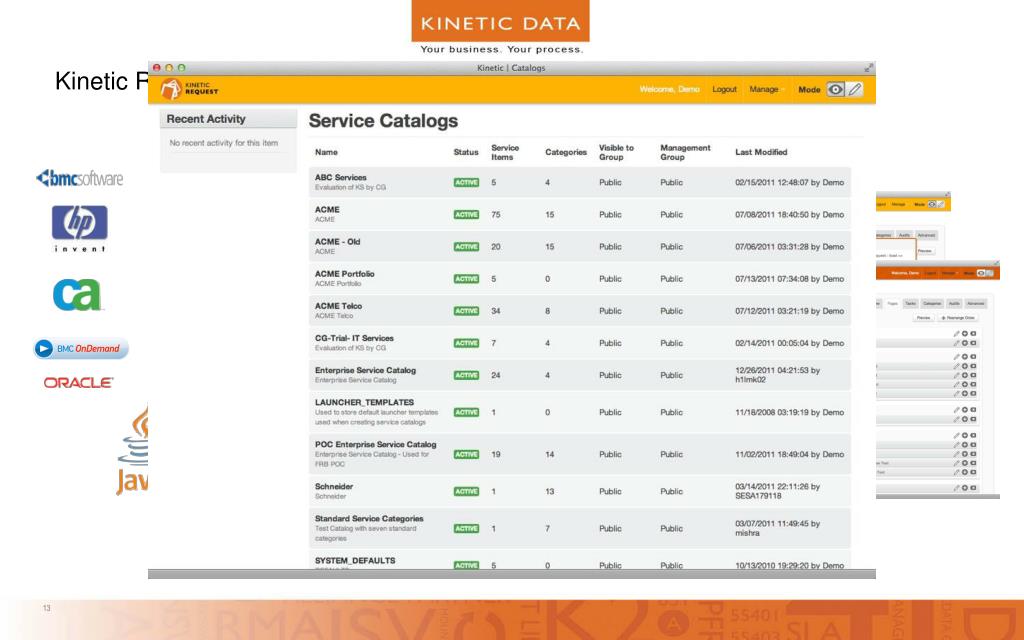Click Welcome, Demo link
This screenshot has width=1024, height=640.
(669, 89)
